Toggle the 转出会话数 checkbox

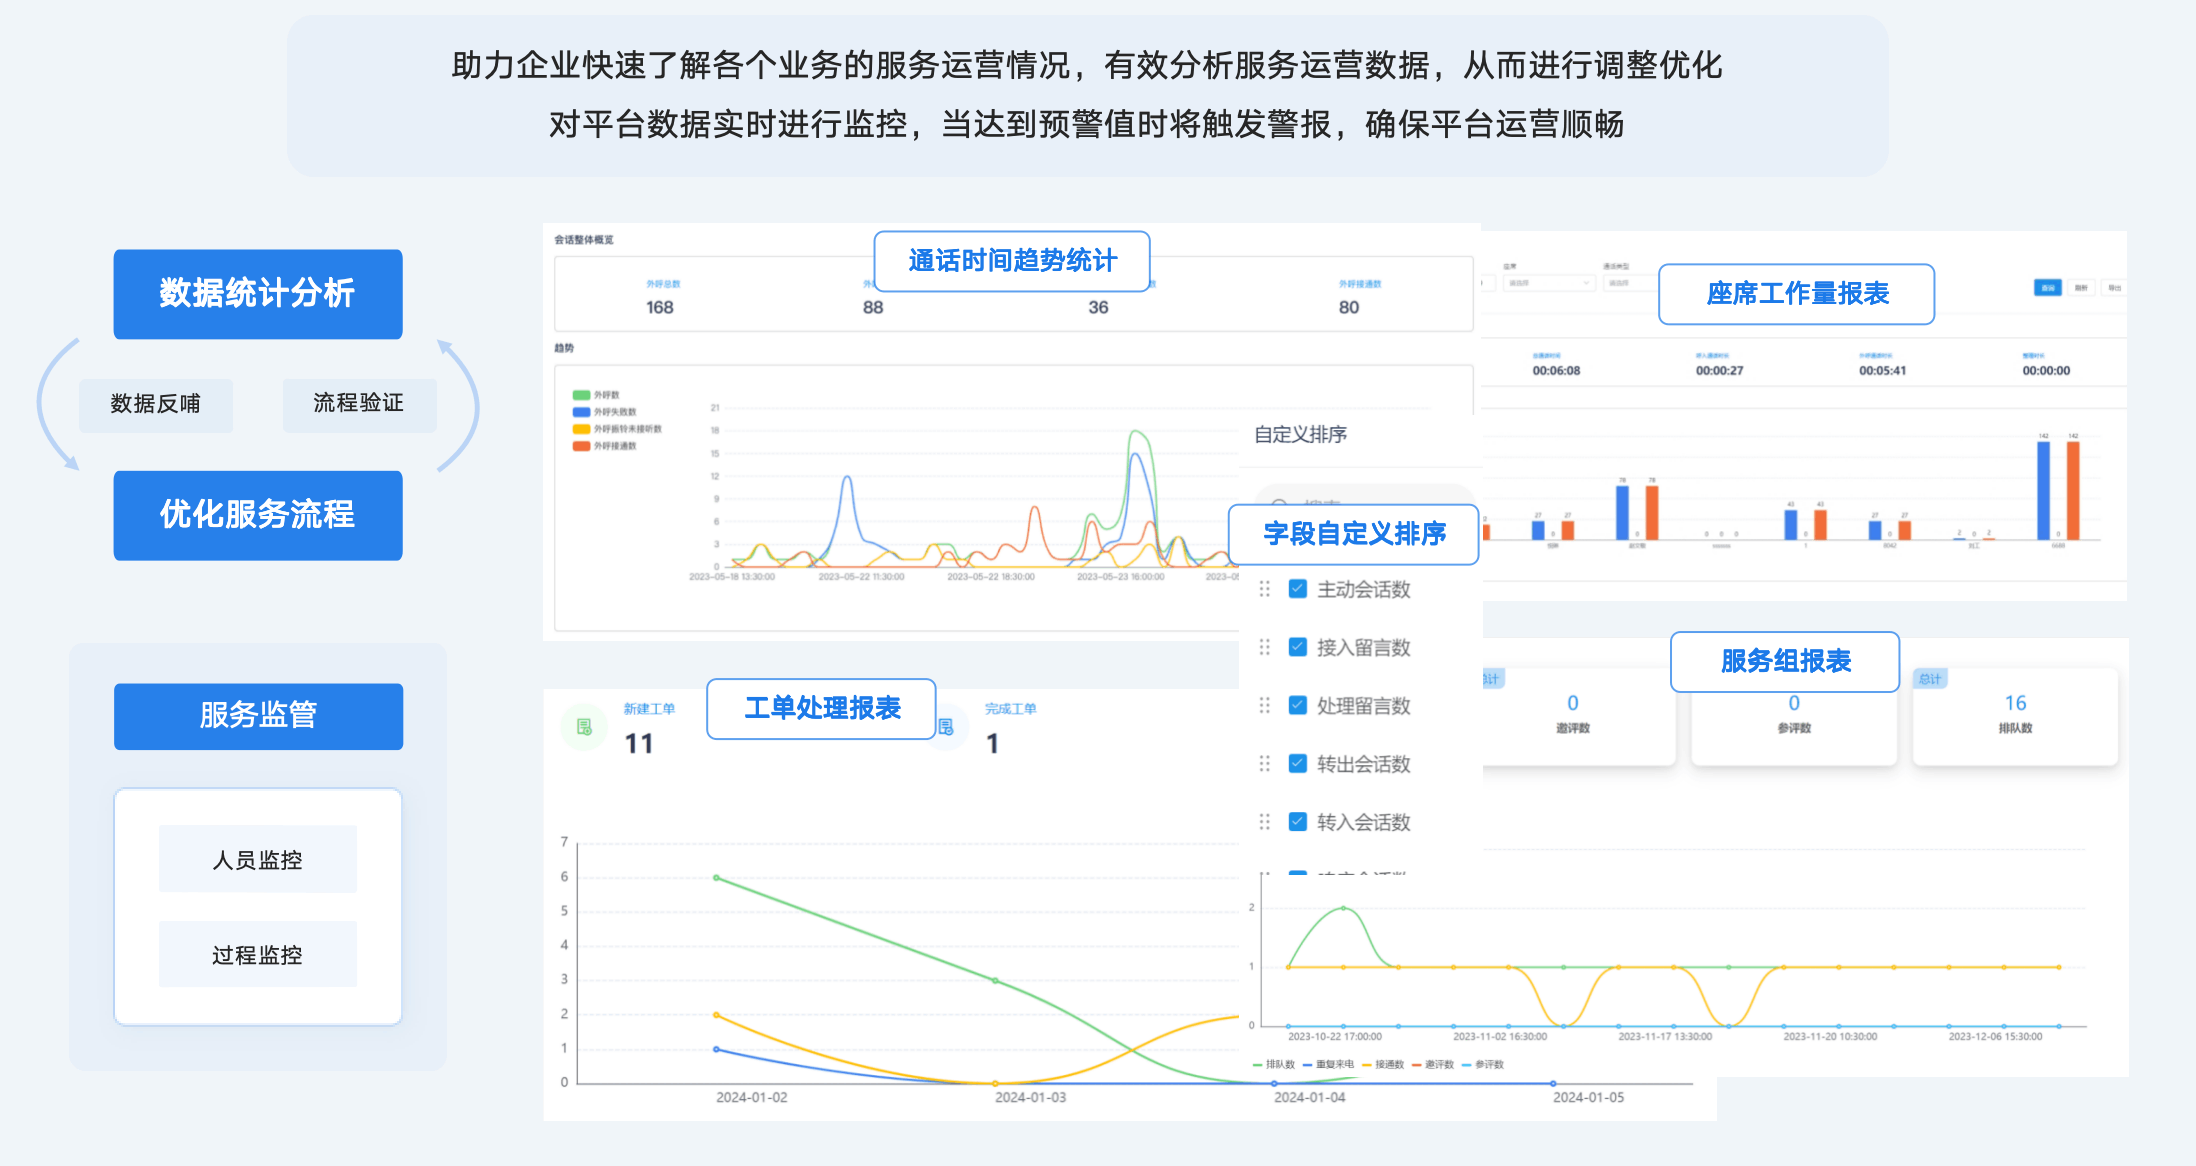tap(1298, 764)
